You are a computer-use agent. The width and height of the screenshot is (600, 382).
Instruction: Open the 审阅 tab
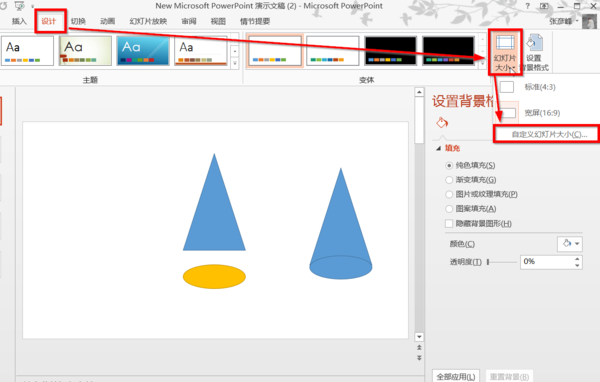[x=189, y=21]
